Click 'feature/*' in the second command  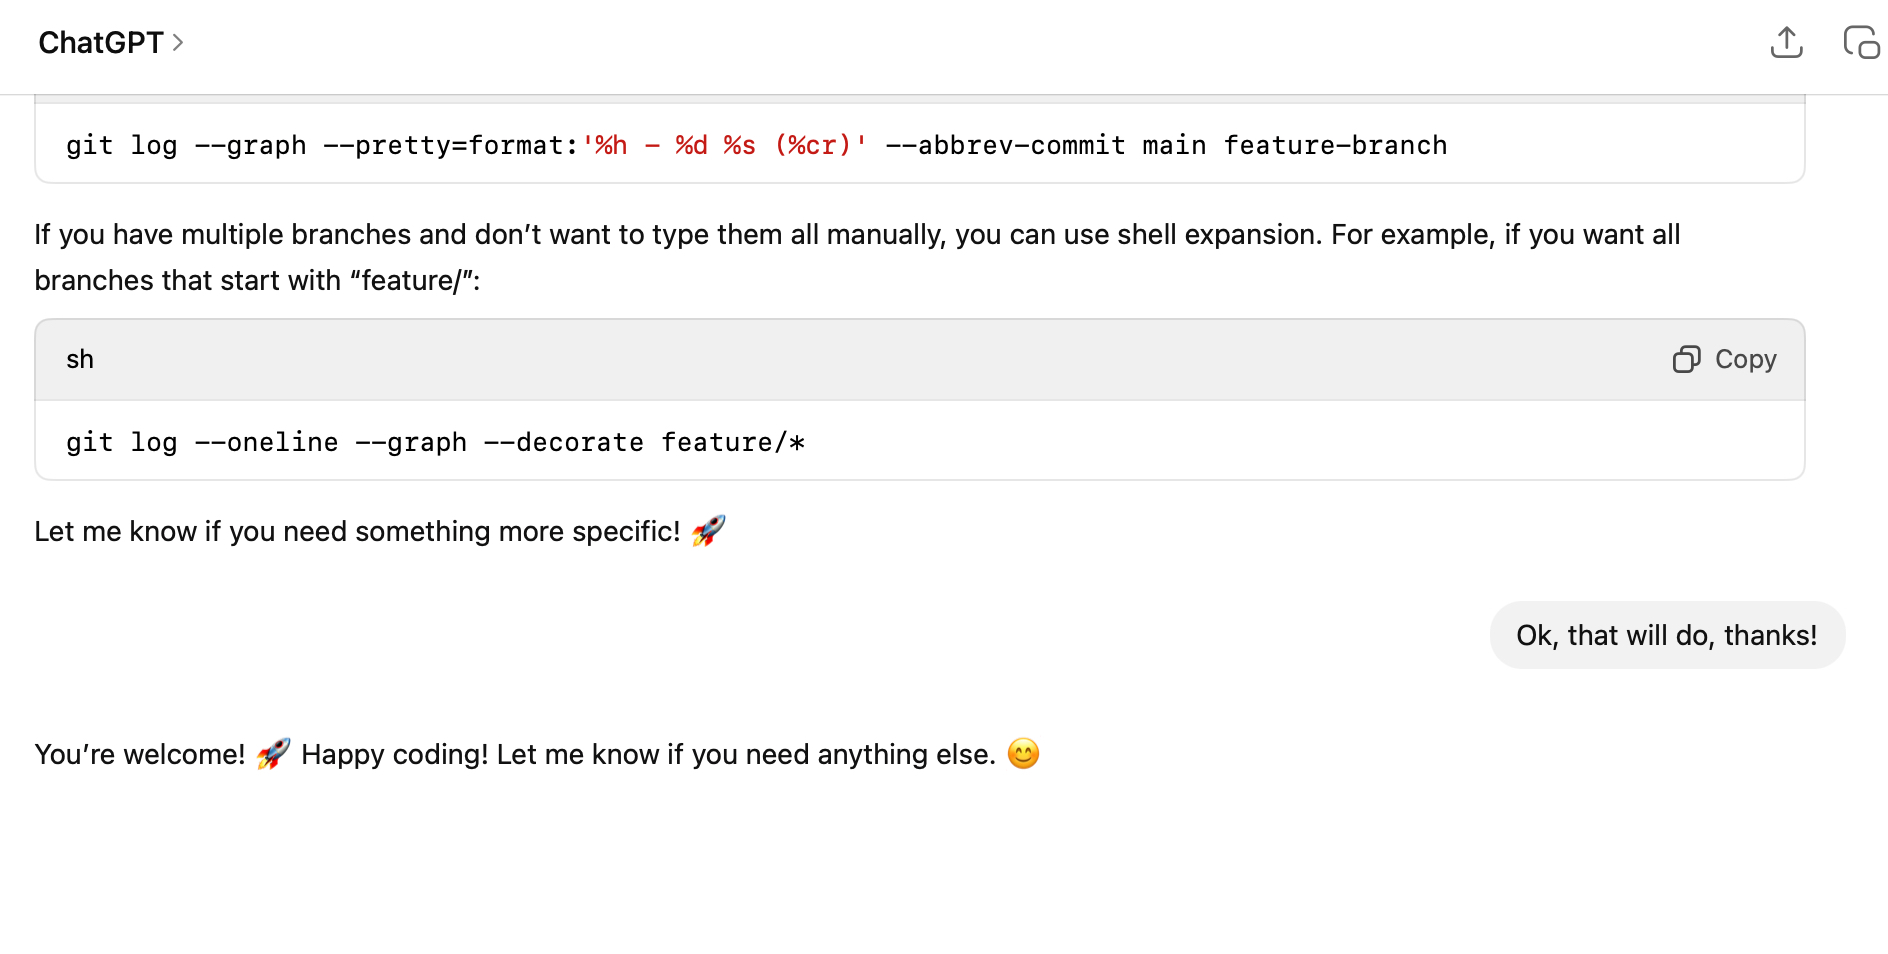click(x=733, y=442)
